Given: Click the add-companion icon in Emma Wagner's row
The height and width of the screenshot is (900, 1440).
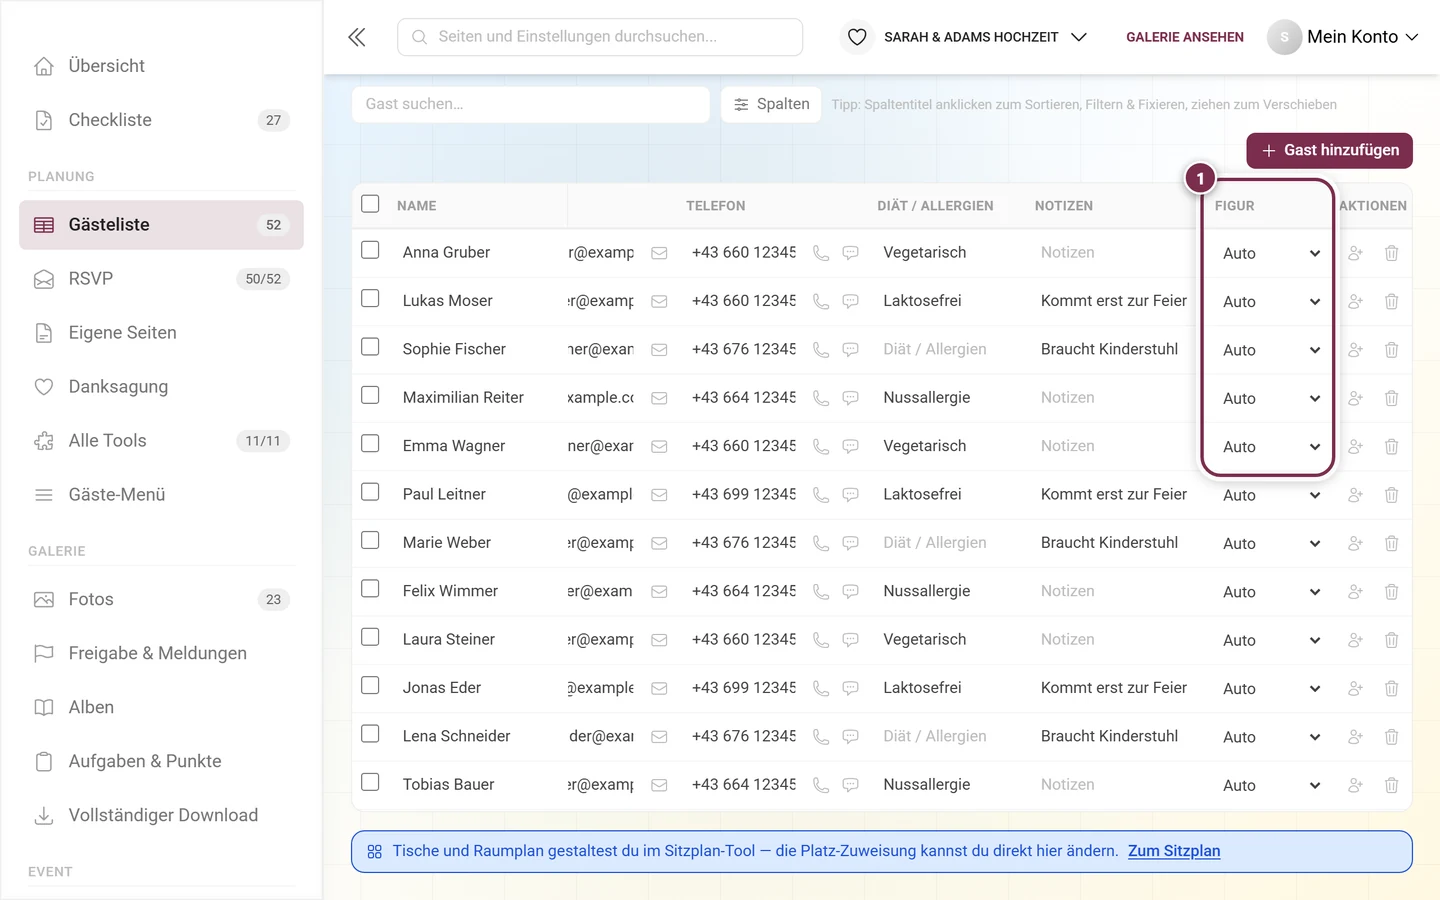Looking at the screenshot, I should pos(1355,447).
